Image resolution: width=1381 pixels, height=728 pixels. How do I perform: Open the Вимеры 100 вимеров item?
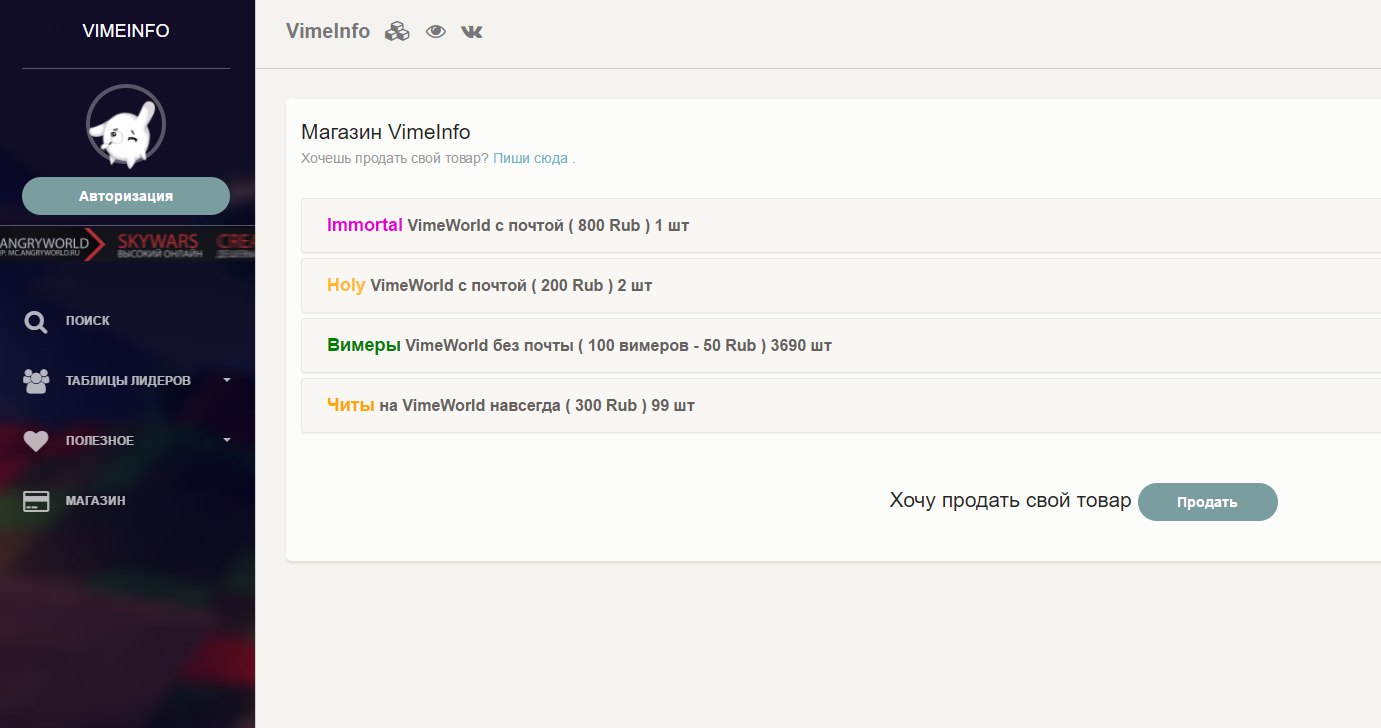841,346
